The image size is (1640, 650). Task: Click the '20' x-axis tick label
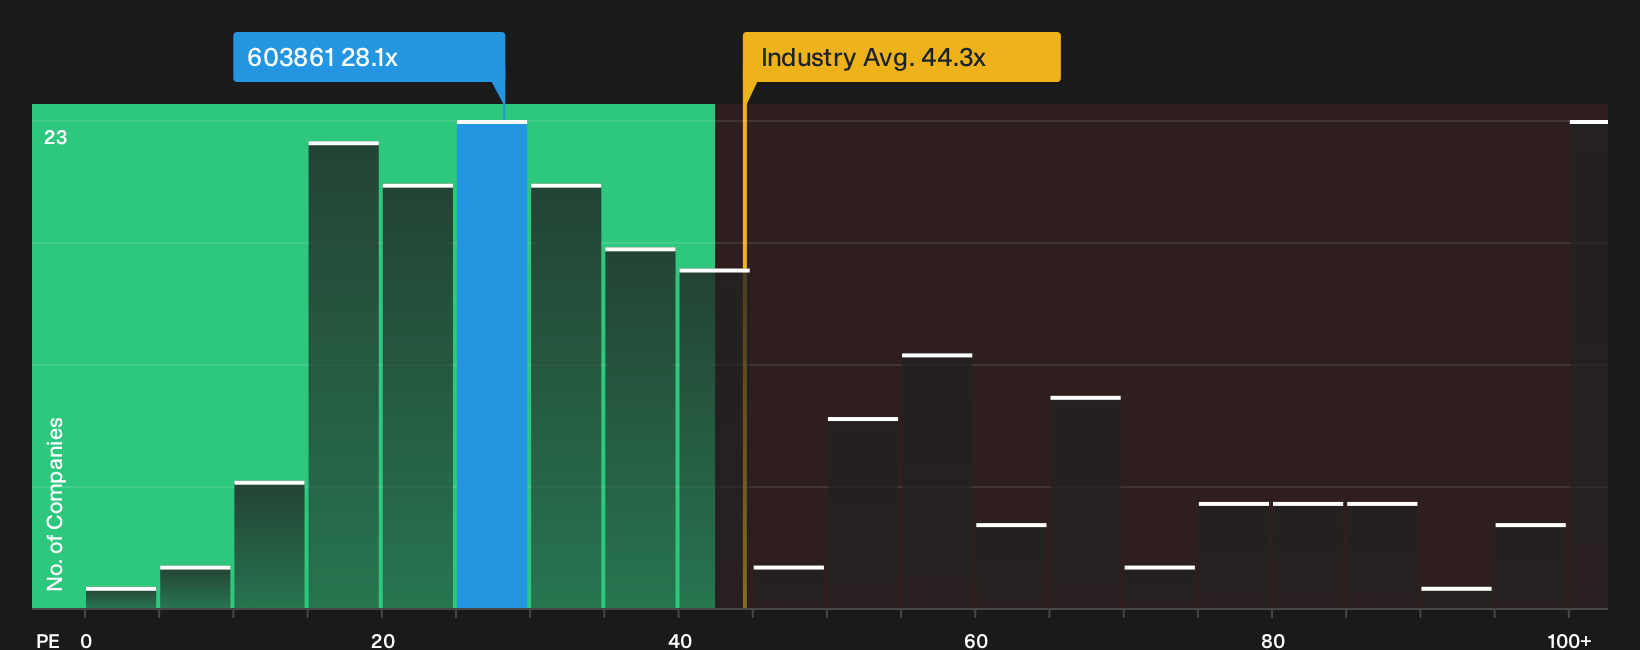(383, 641)
